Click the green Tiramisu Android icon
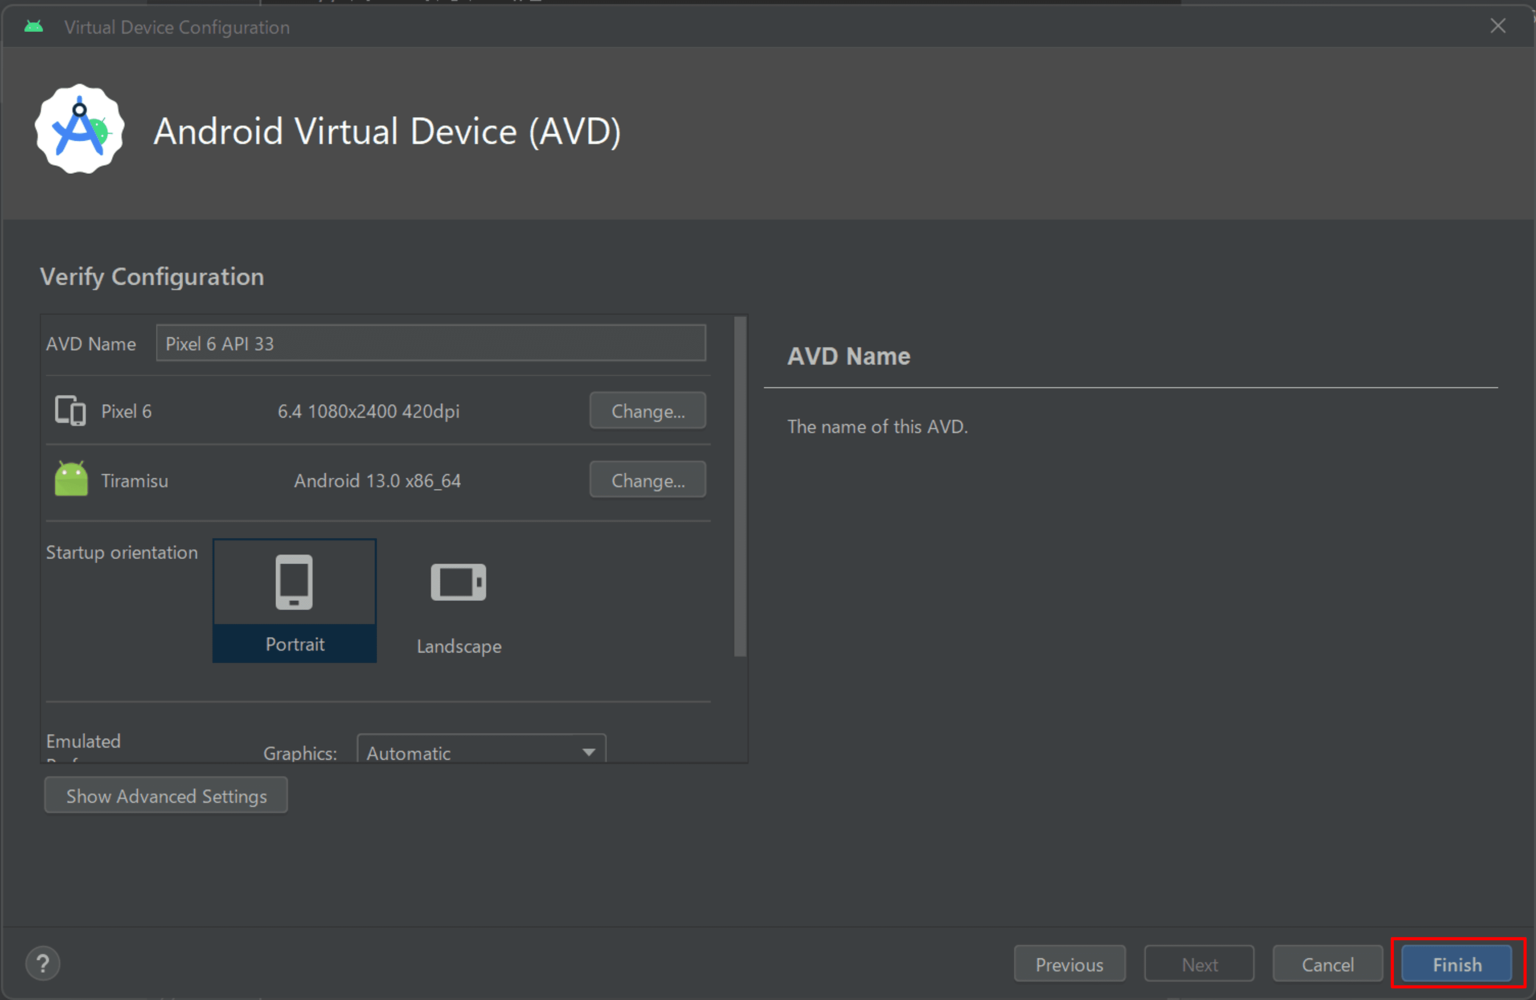The height and width of the screenshot is (1000, 1536). tap(71, 480)
